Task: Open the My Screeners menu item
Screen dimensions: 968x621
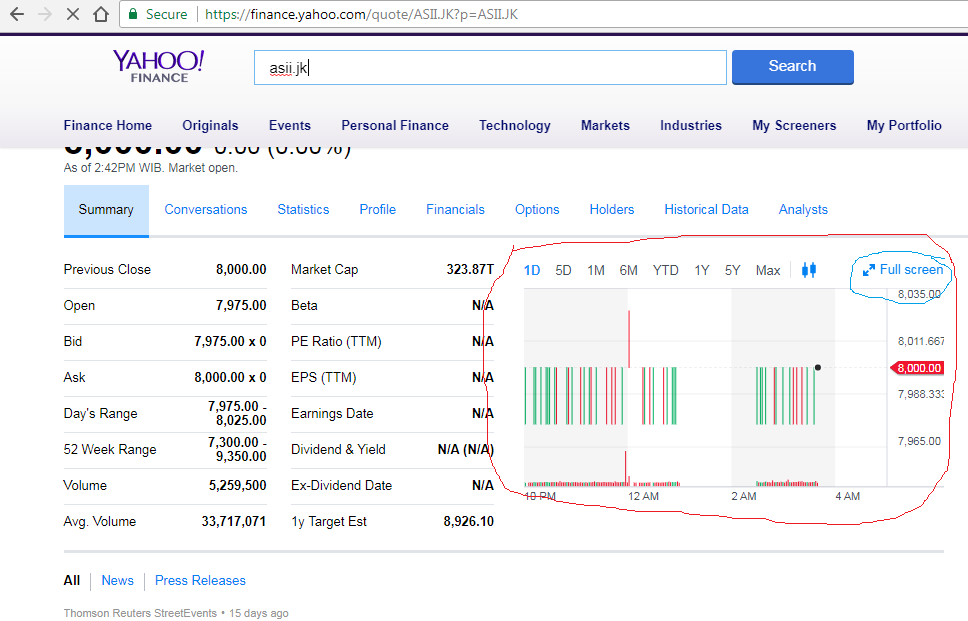Action: pos(794,125)
